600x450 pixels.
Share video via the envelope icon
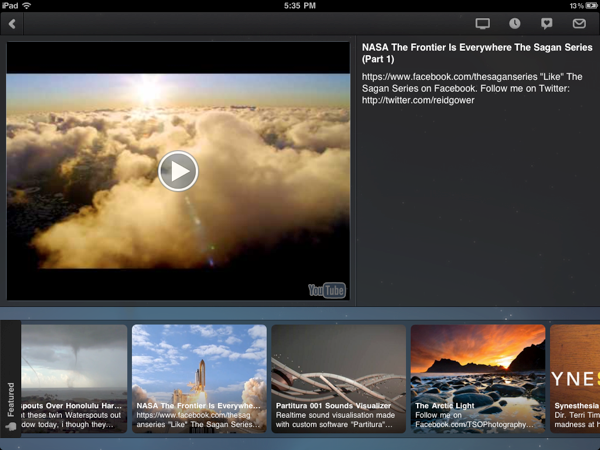tap(579, 24)
